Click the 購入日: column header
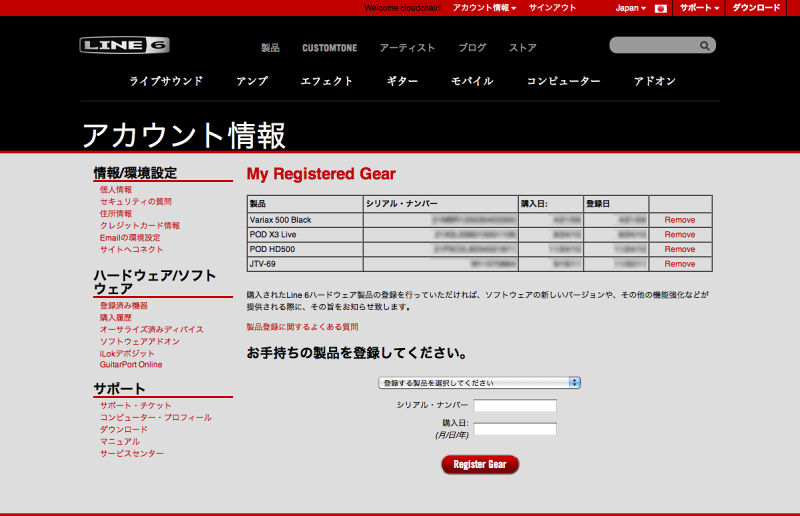800x516 pixels. [x=551, y=204]
